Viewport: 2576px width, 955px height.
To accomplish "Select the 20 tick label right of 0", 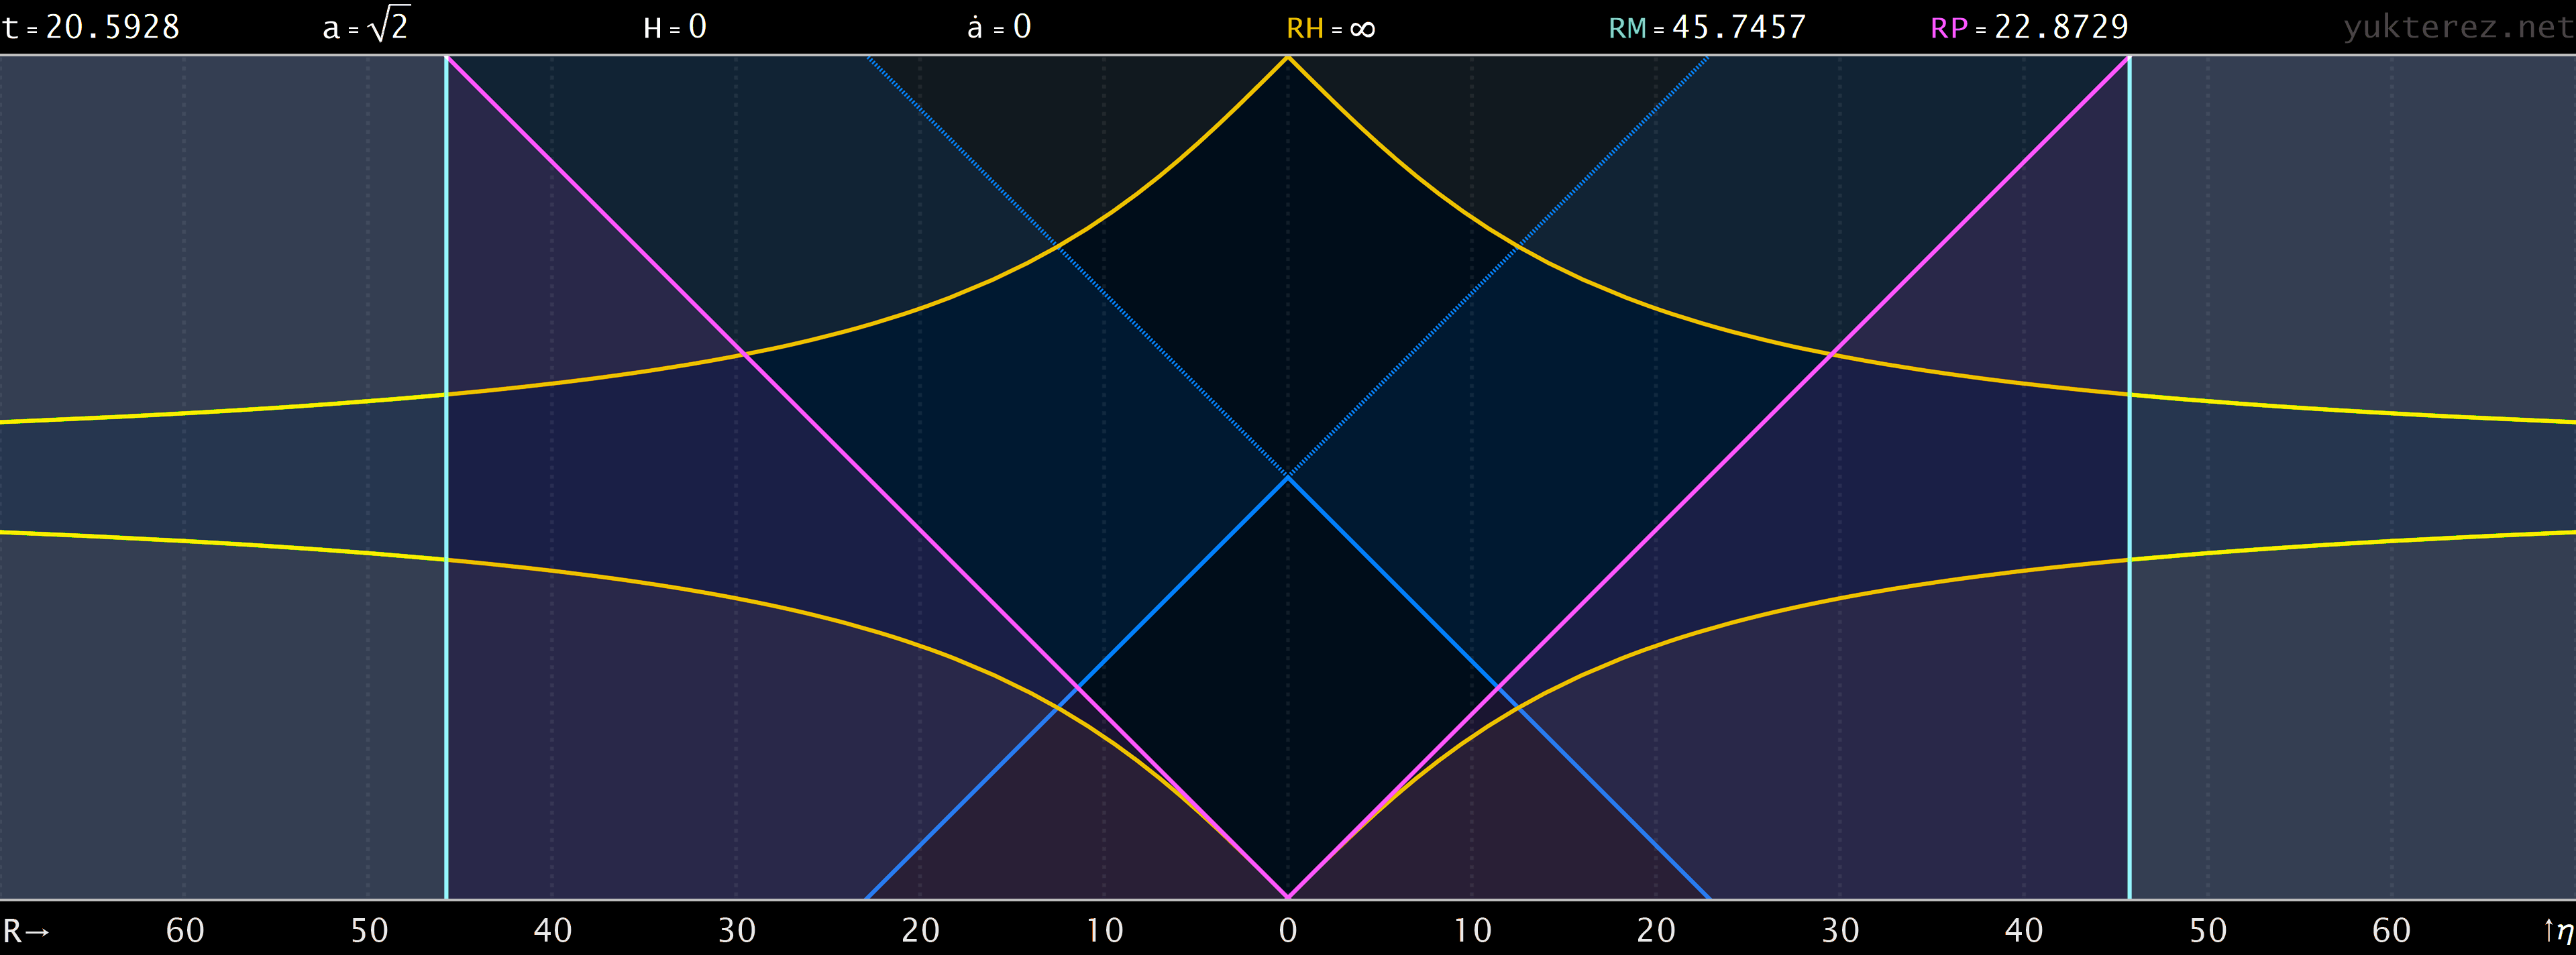I will pos(1656,931).
